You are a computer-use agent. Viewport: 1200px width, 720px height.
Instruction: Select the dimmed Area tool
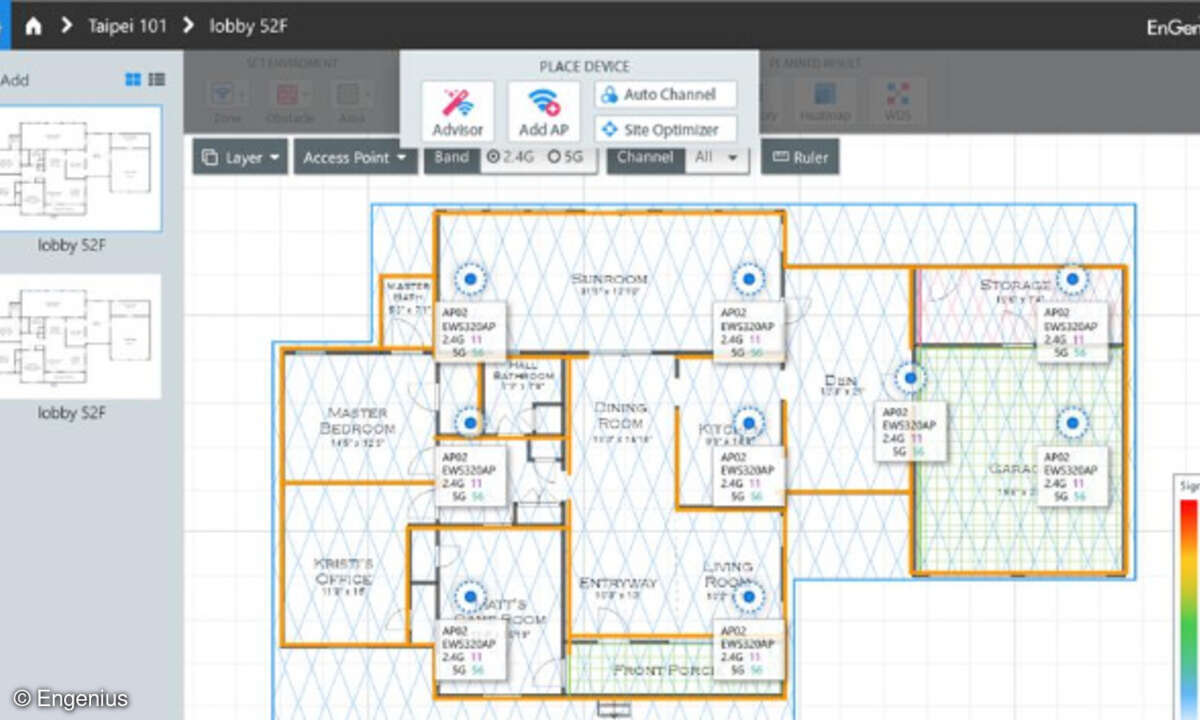pyautogui.click(x=351, y=100)
